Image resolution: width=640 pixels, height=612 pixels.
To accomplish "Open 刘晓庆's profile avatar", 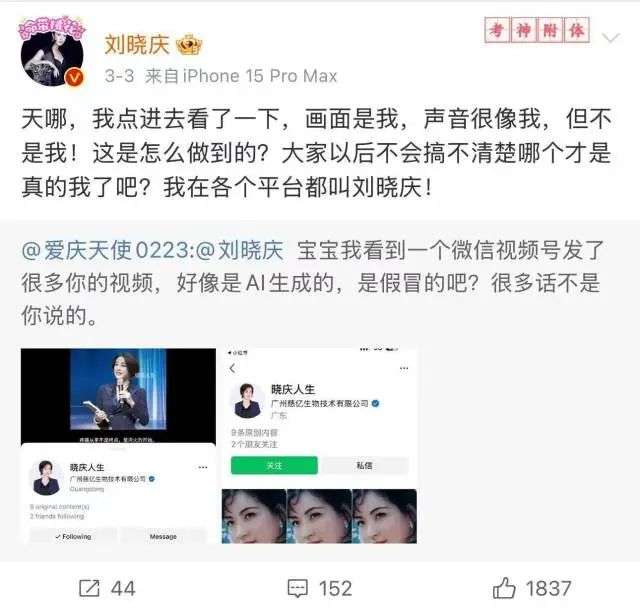I will pos(52,51).
